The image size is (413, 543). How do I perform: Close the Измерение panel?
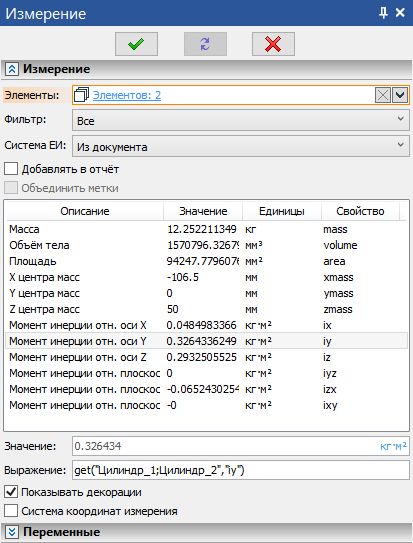[x=400, y=13]
